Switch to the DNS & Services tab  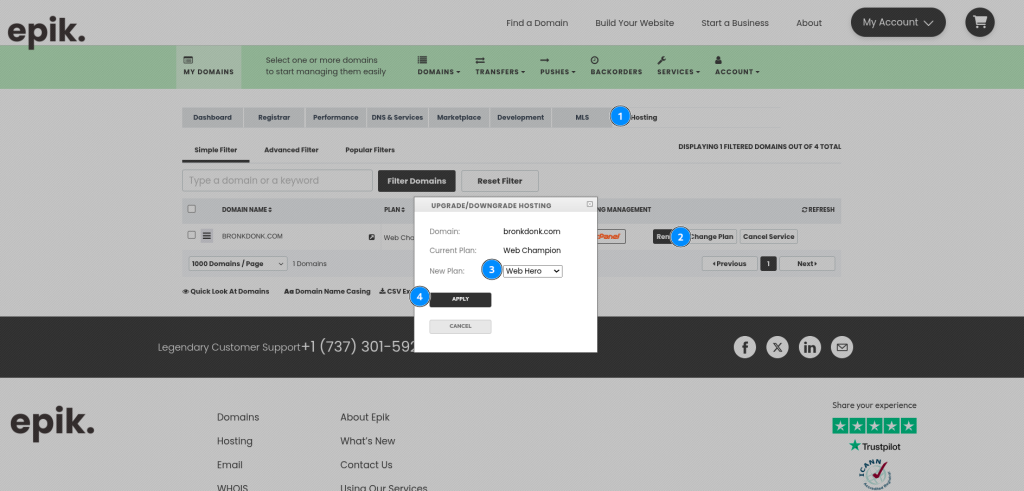point(397,118)
